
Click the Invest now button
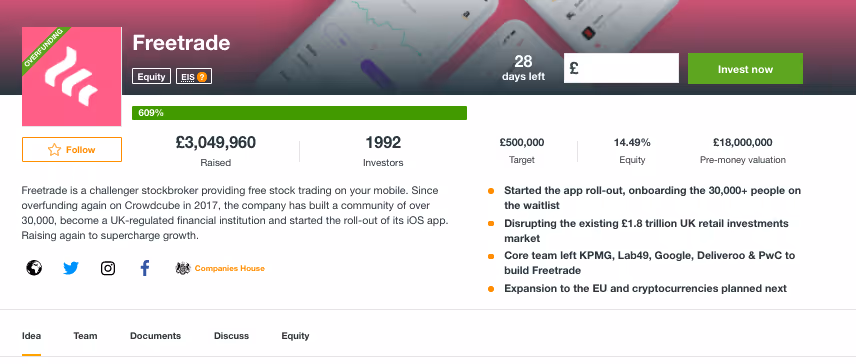[745, 69]
